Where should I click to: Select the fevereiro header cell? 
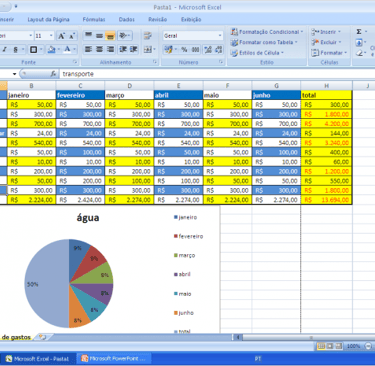(x=80, y=95)
